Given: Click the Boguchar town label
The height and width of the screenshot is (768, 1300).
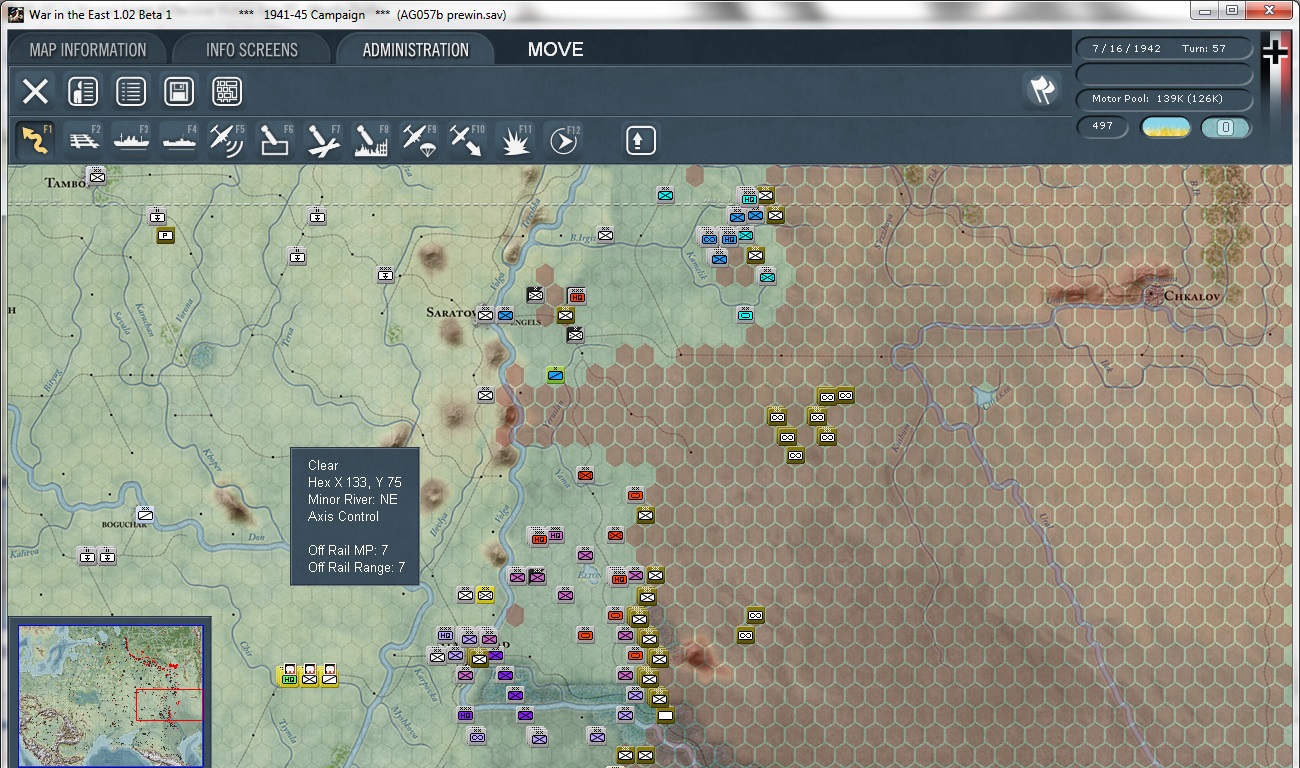Looking at the screenshot, I should click(x=125, y=523).
